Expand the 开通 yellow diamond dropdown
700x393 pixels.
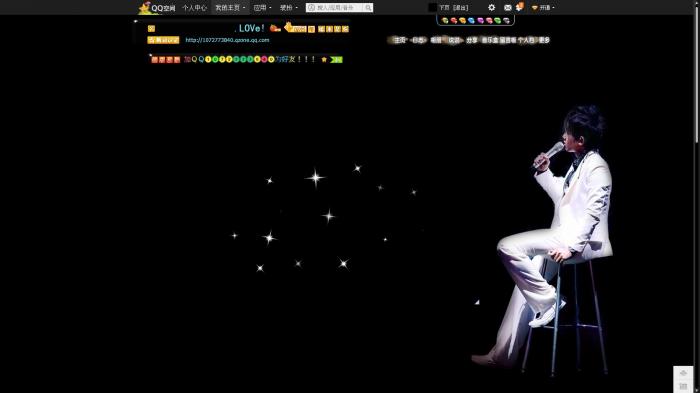click(x=543, y=8)
